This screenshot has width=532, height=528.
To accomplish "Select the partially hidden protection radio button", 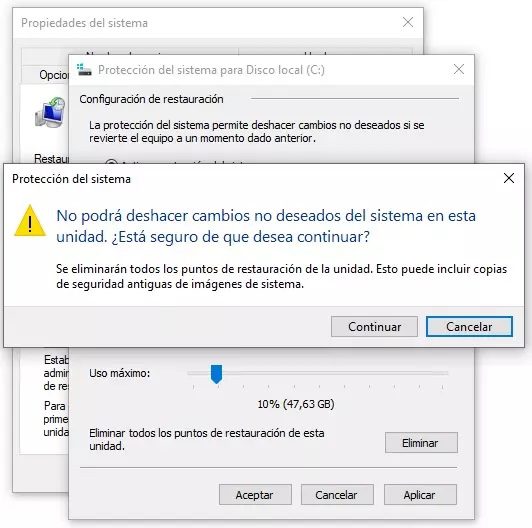I will click(x=111, y=162).
